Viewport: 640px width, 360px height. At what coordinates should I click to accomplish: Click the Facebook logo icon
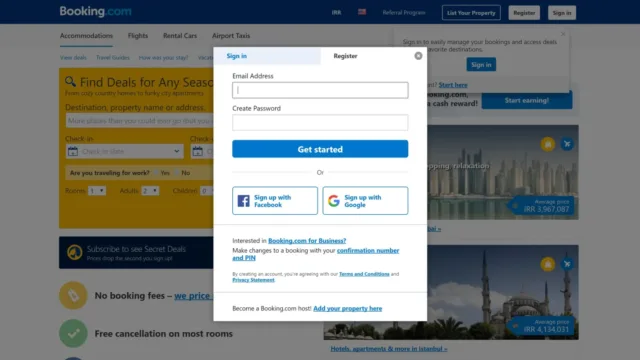(x=243, y=201)
